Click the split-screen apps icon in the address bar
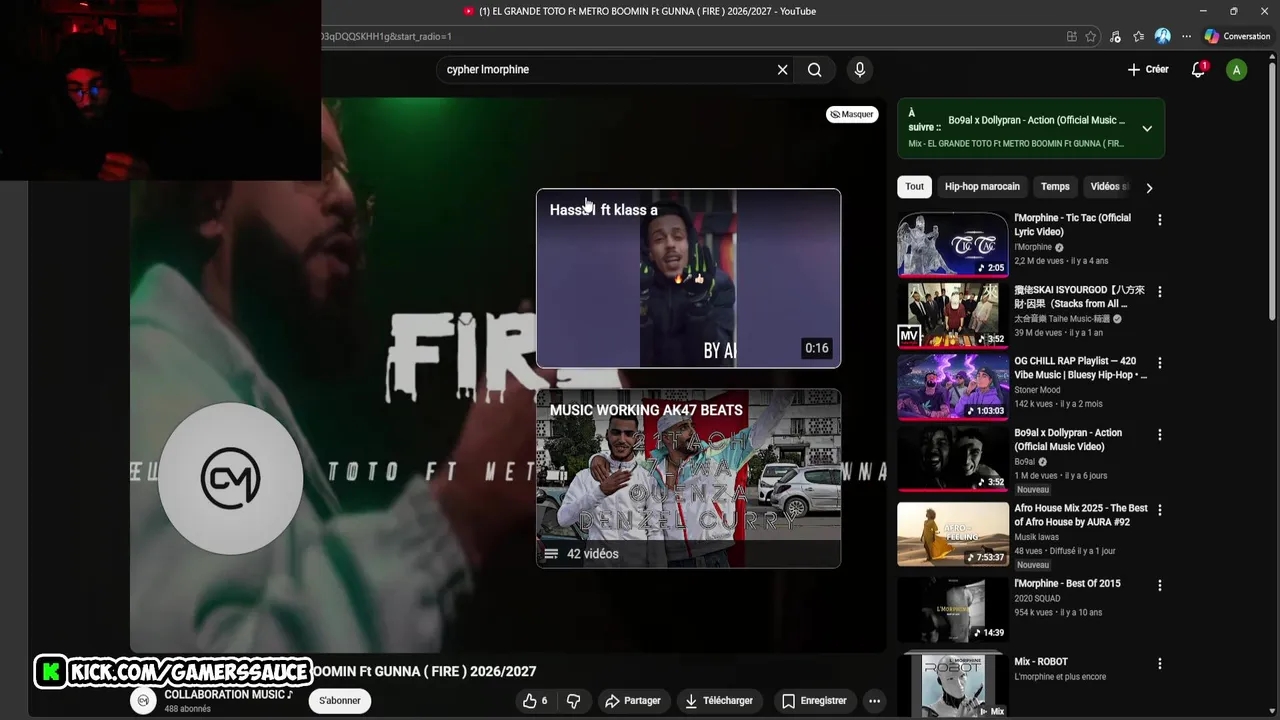The width and height of the screenshot is (1280, 720). (1072, 36)
